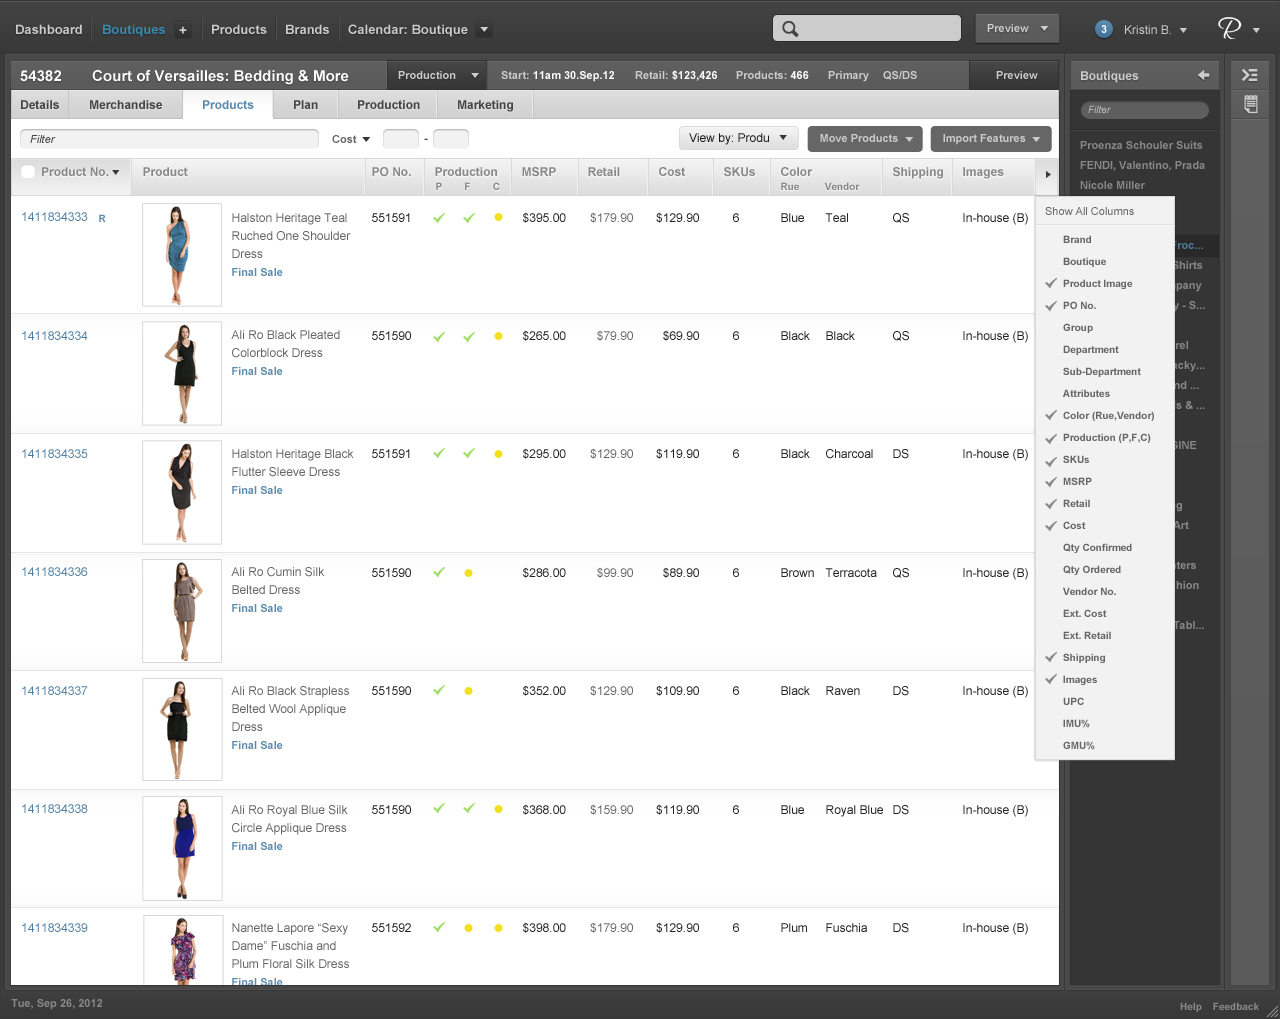Toggle the select-all checkbox in table header
1280x1019 pixels.
28,172
